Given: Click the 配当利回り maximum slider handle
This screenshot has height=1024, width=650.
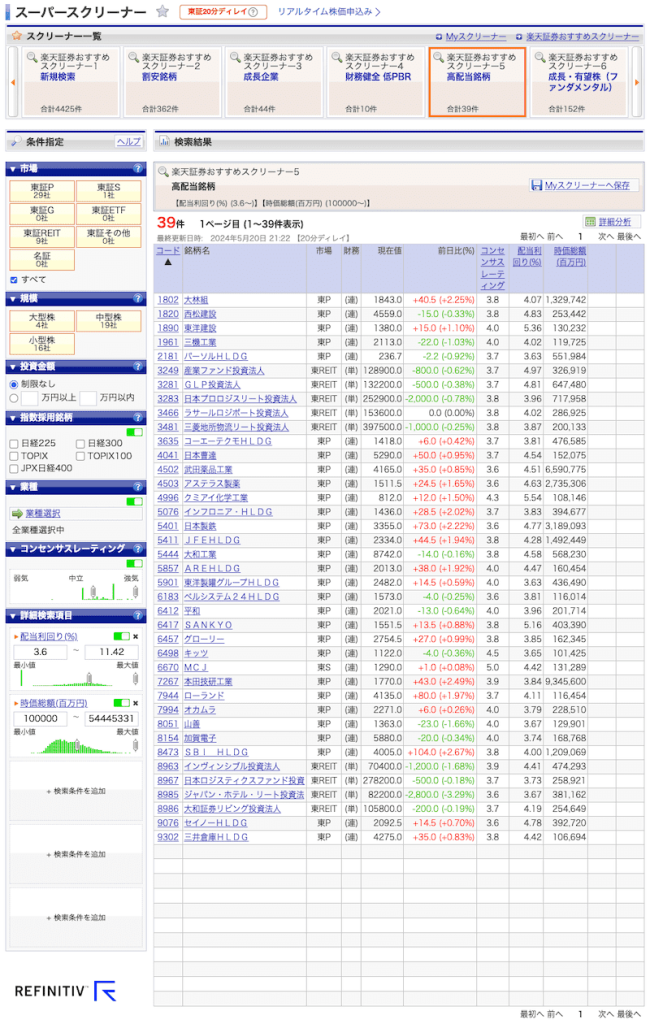Looking at the screenshot, I should (x=135, y=679).
